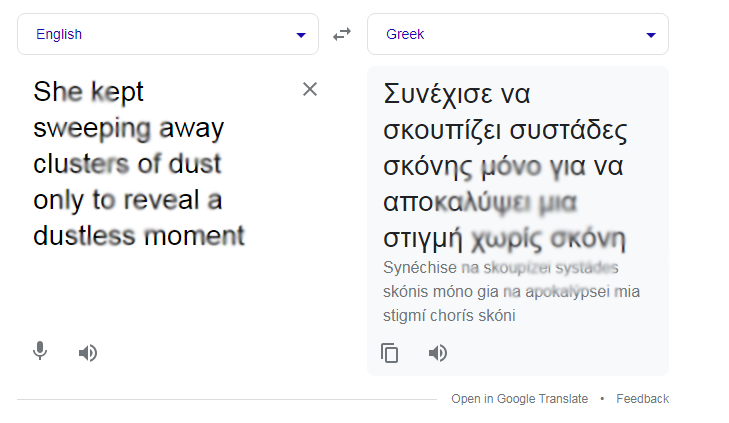The height and width of the screenshot is (423, 729).
Task: Follow the Open in Google Translate link
Action: click(x=519, y=399)
